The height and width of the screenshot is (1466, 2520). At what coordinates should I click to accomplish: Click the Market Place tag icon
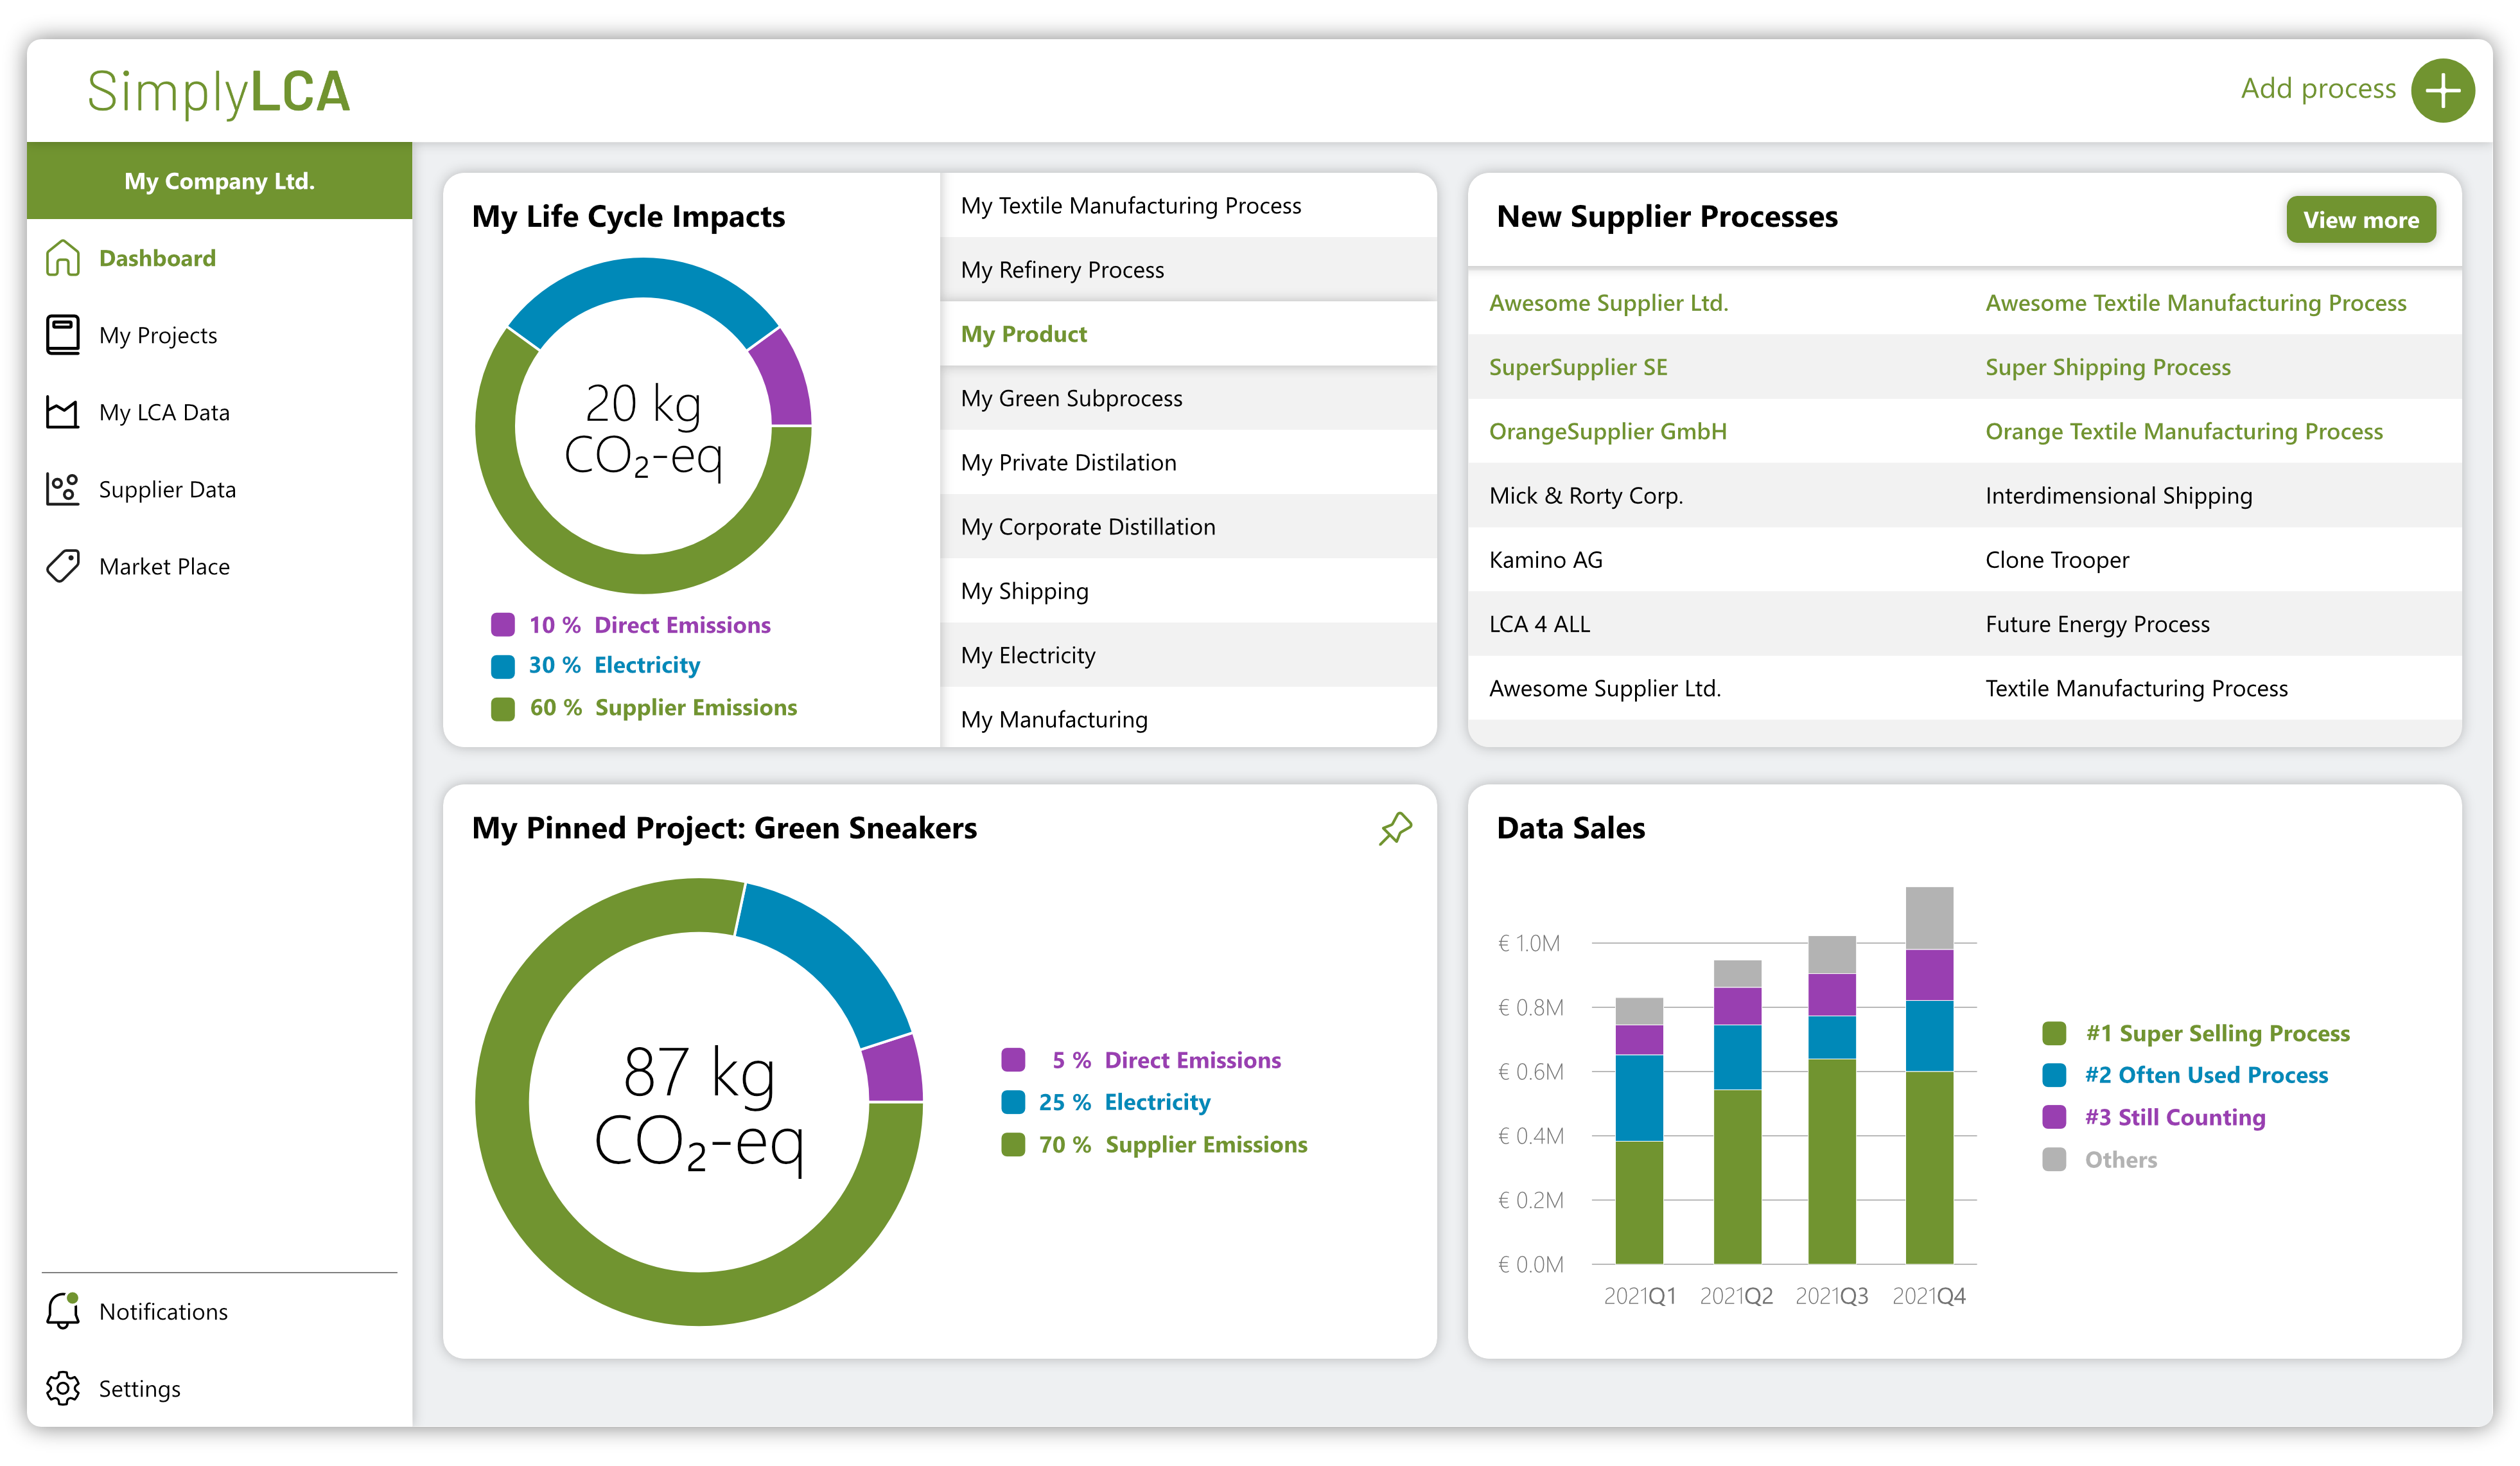[62, 566]
